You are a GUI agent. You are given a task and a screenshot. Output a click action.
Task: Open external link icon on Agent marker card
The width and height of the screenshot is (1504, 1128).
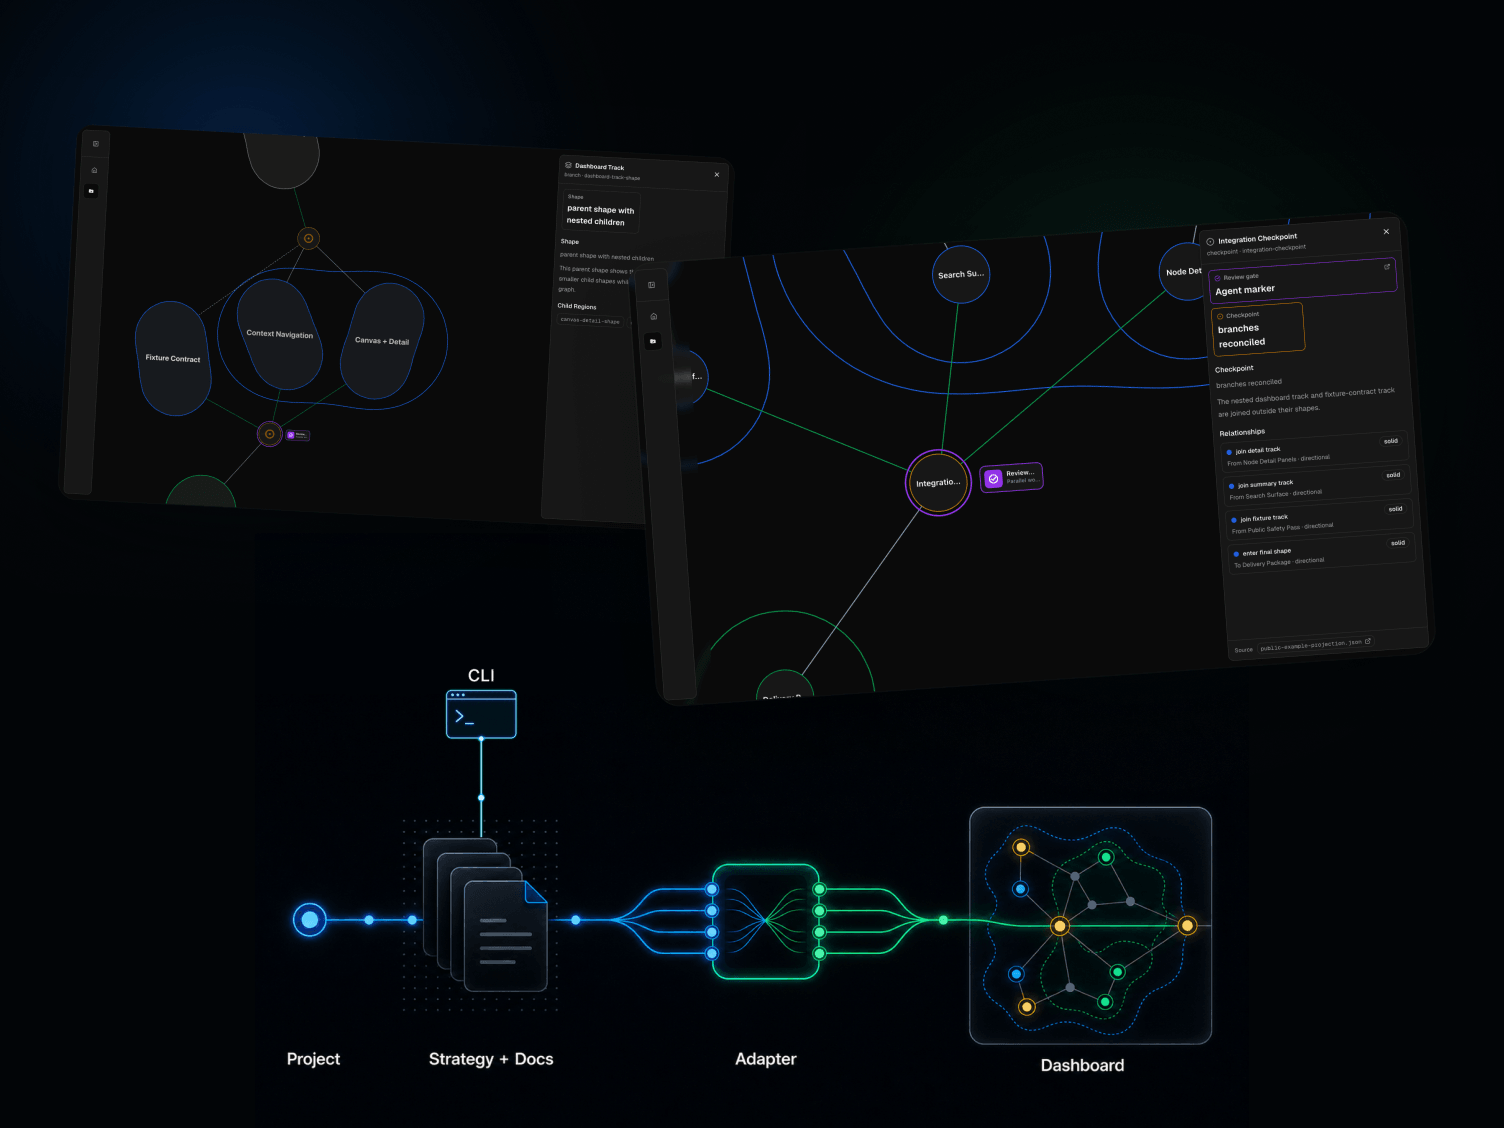coord(1387,267)
